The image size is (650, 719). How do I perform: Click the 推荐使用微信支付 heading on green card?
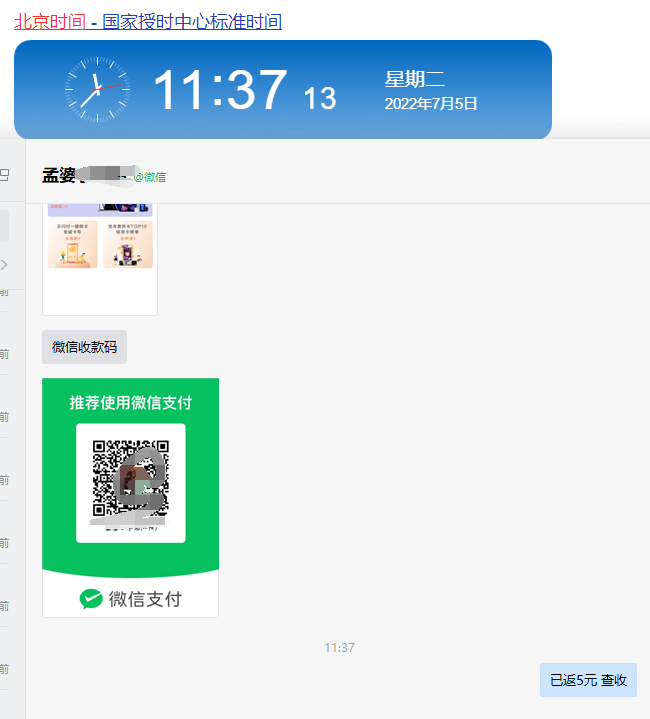coord(131,403)
